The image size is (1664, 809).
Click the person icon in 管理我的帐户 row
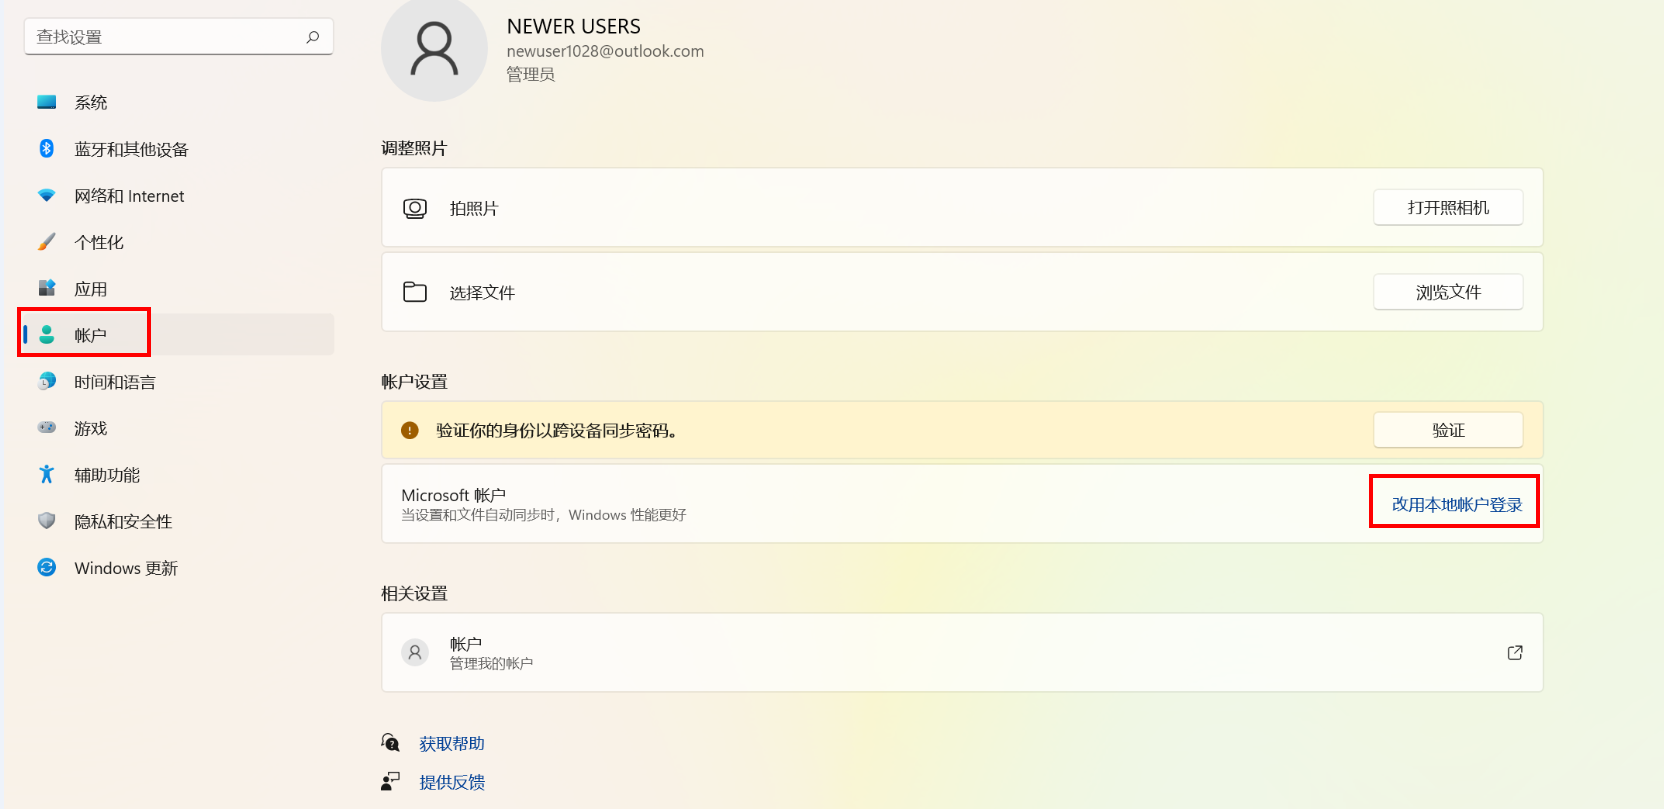click(x=415, y=652)
